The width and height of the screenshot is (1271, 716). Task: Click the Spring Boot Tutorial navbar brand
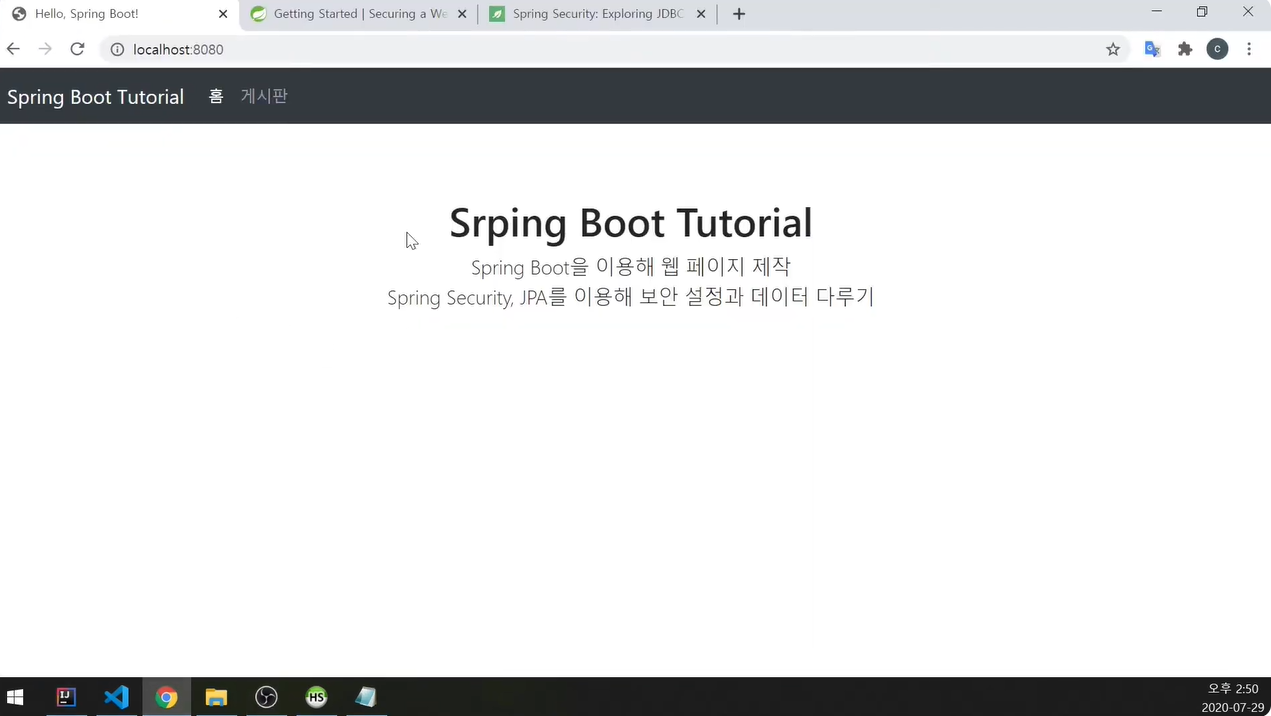[x=95, y=97]
